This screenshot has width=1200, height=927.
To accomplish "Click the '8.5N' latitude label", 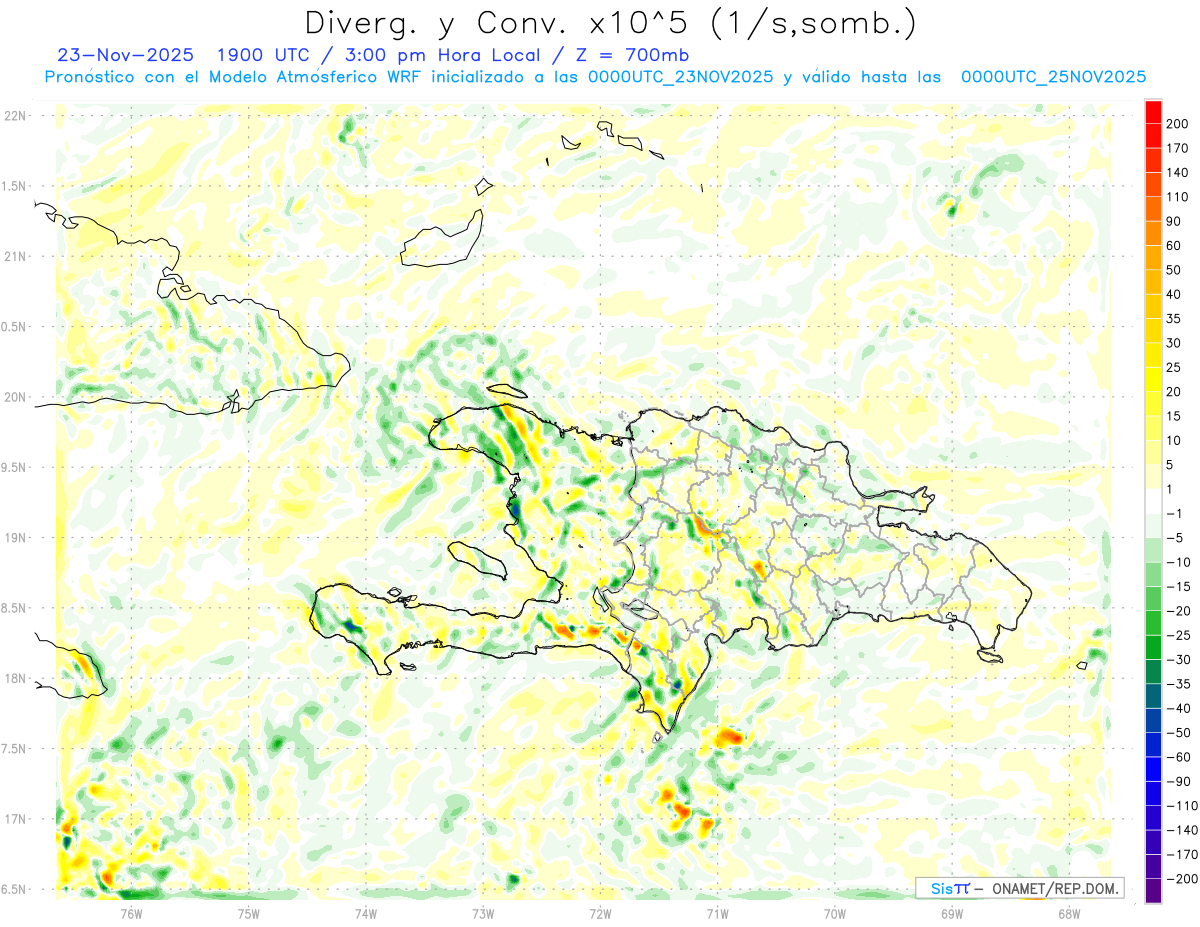I will pyautogui.click(x=15, y=608).
